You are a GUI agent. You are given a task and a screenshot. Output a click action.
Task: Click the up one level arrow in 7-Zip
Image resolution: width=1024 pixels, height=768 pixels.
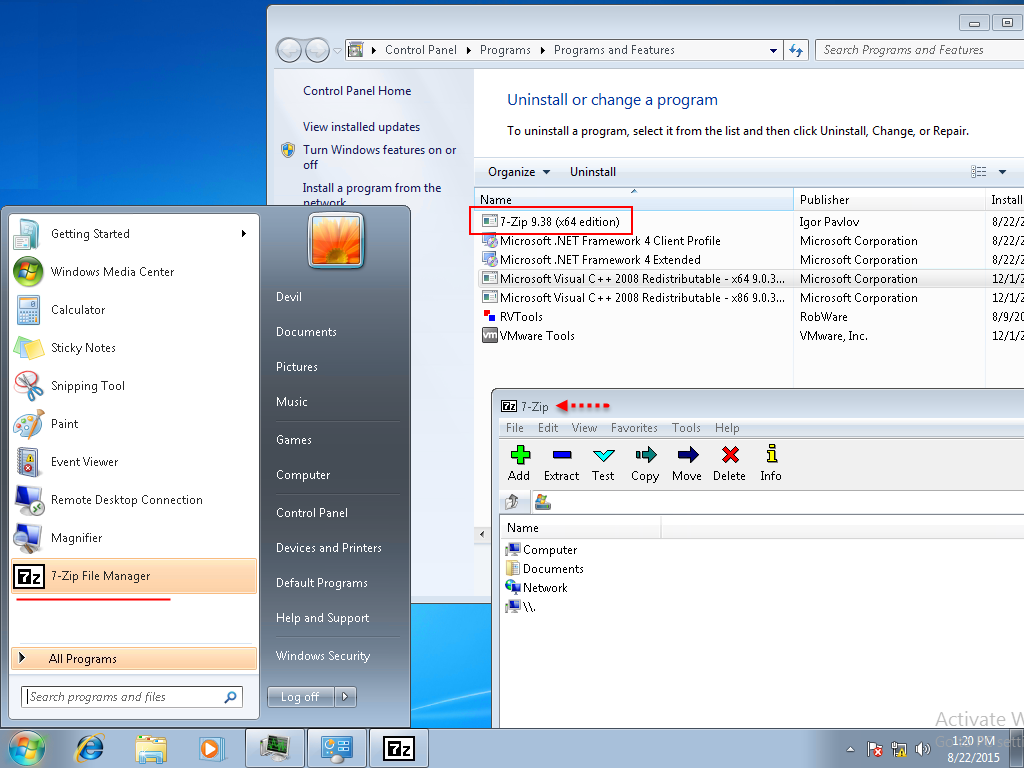tap(510, 501)
